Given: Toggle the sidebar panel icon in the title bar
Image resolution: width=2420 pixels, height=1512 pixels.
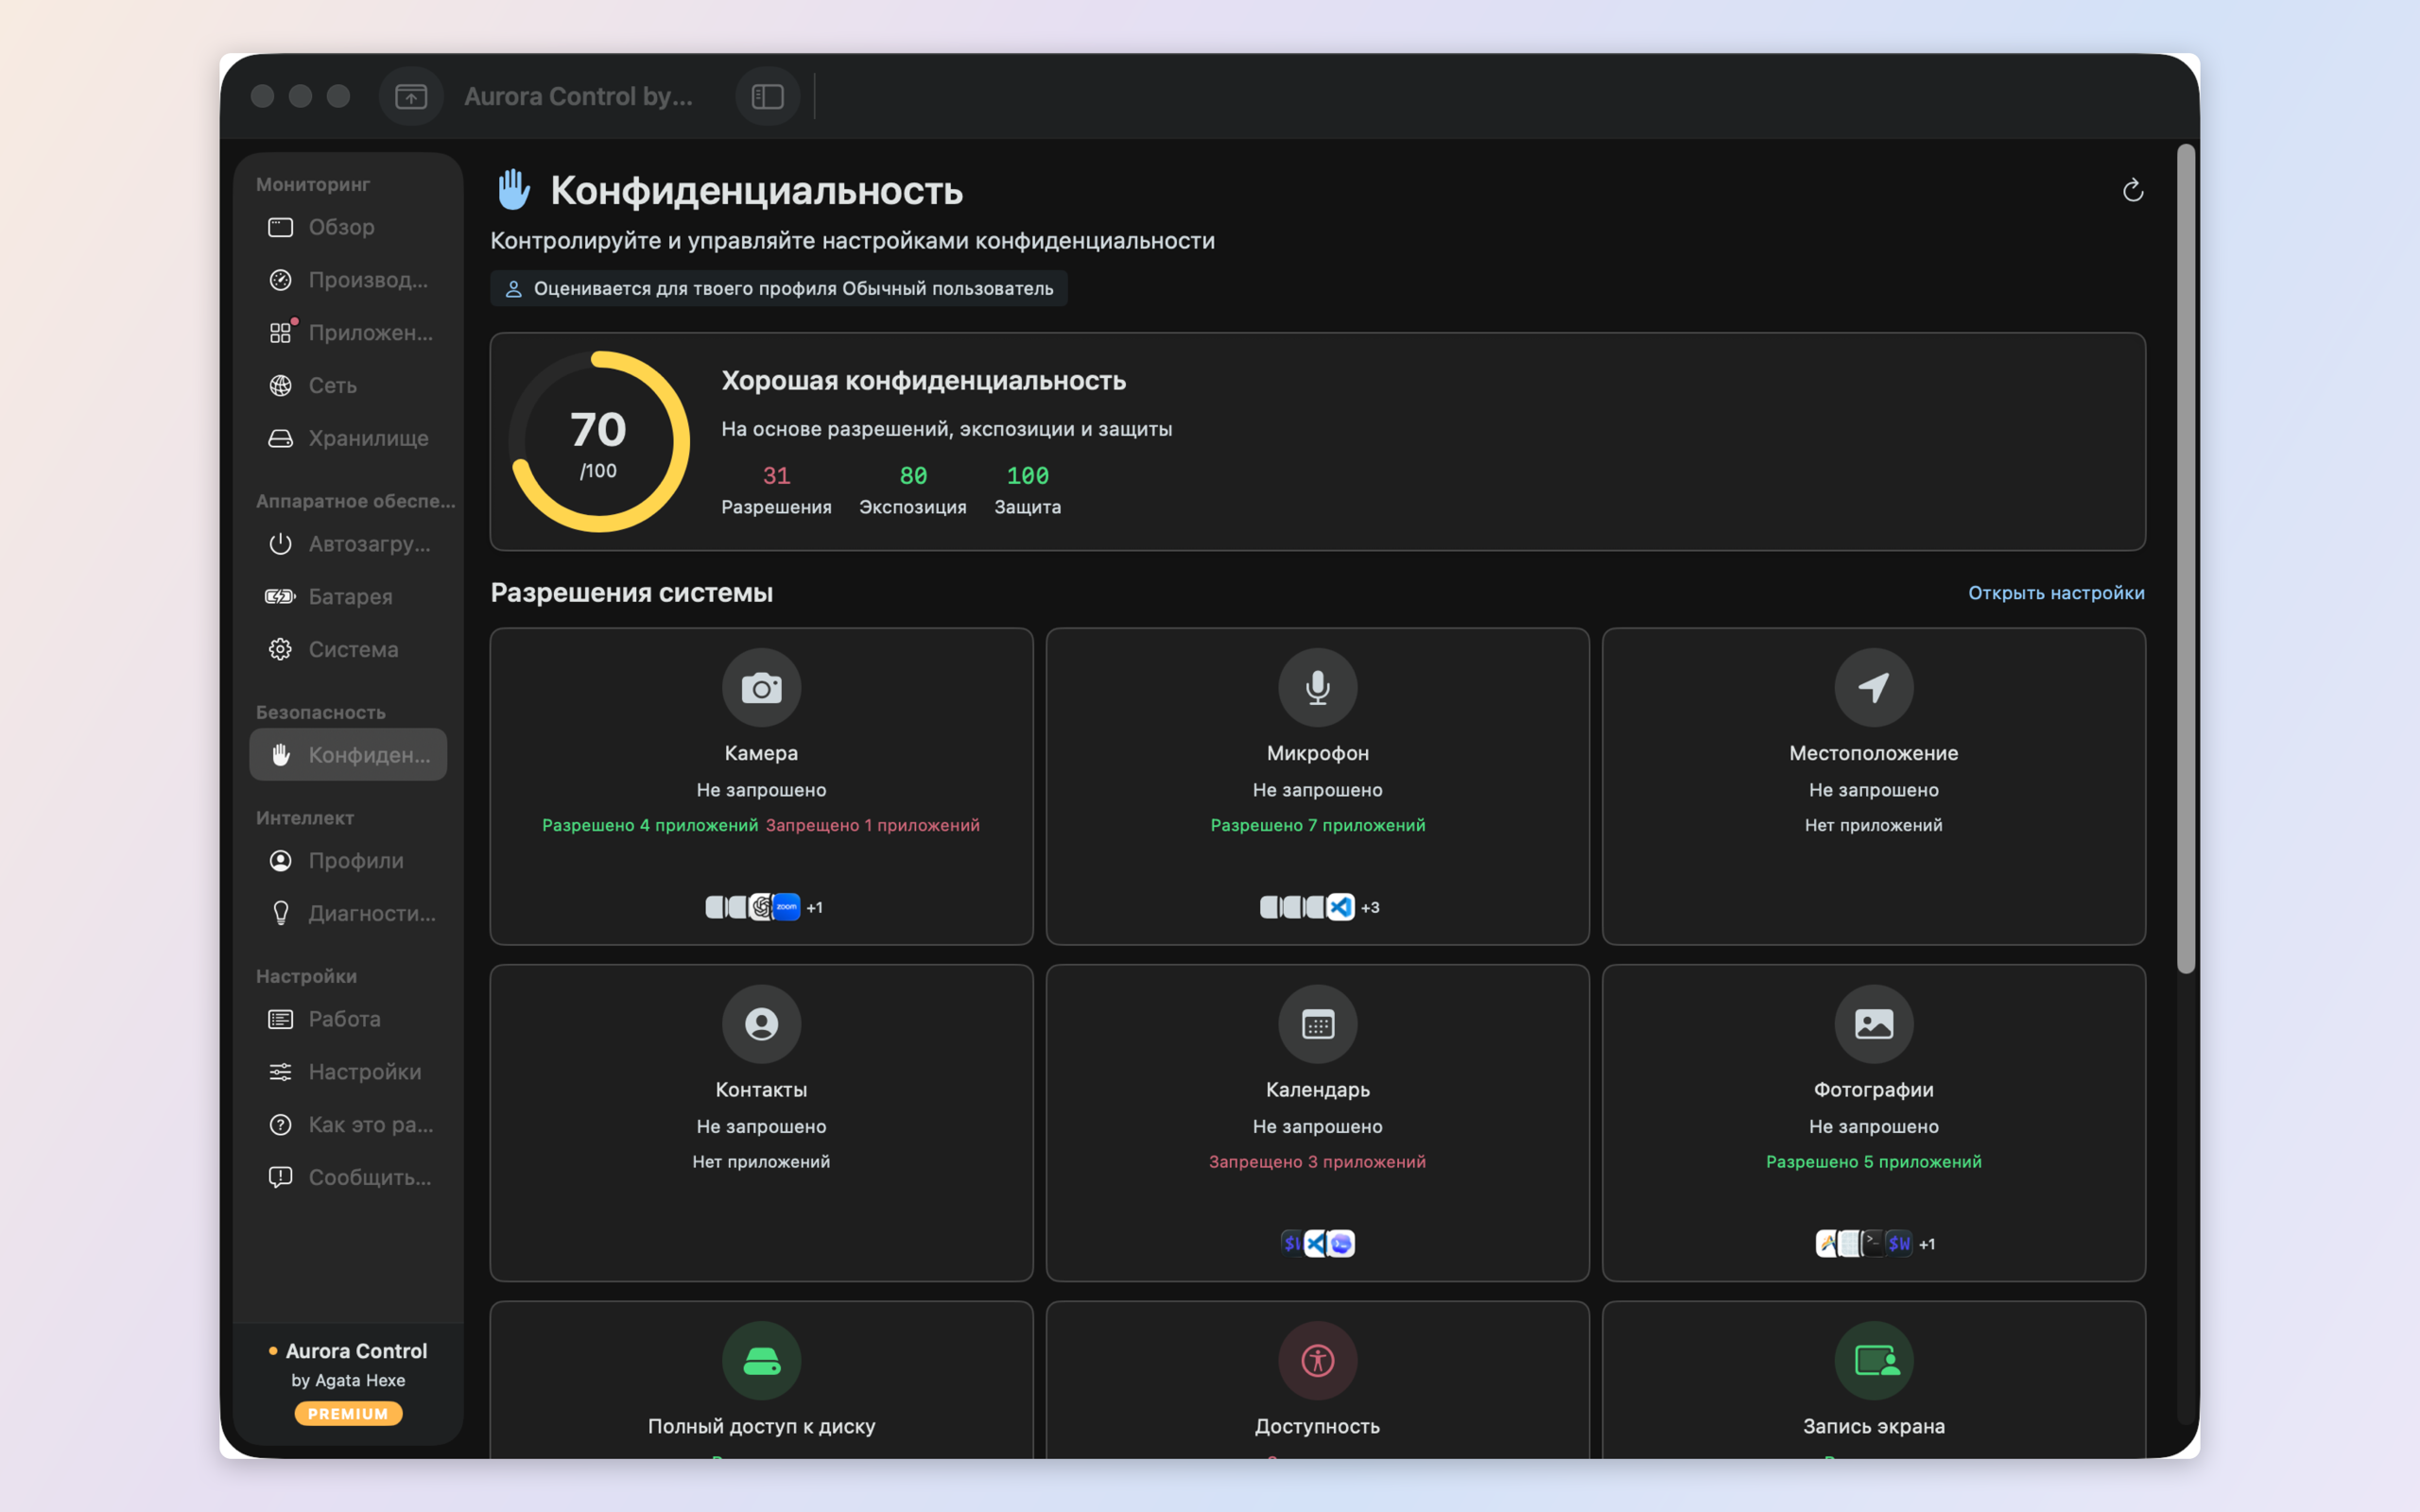Looking at the screenshot, I should [767, 96].
